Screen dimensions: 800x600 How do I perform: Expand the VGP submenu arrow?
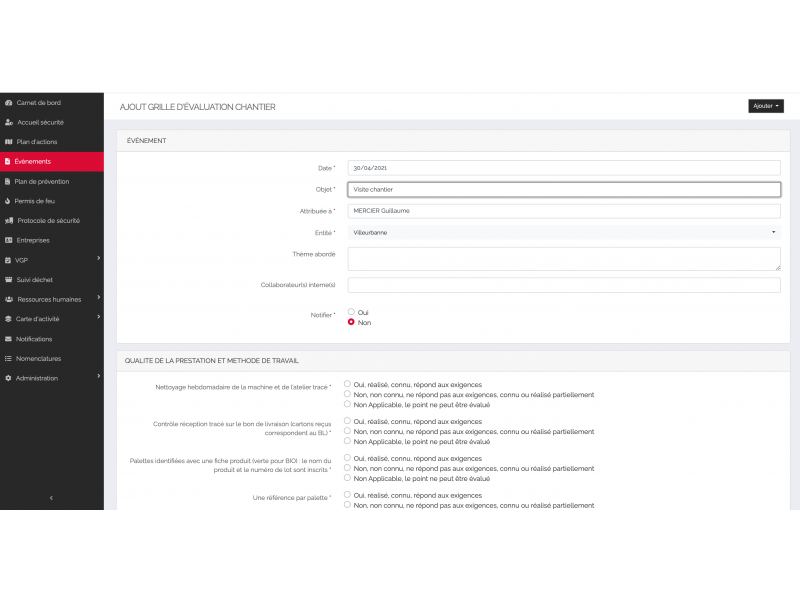98,259
